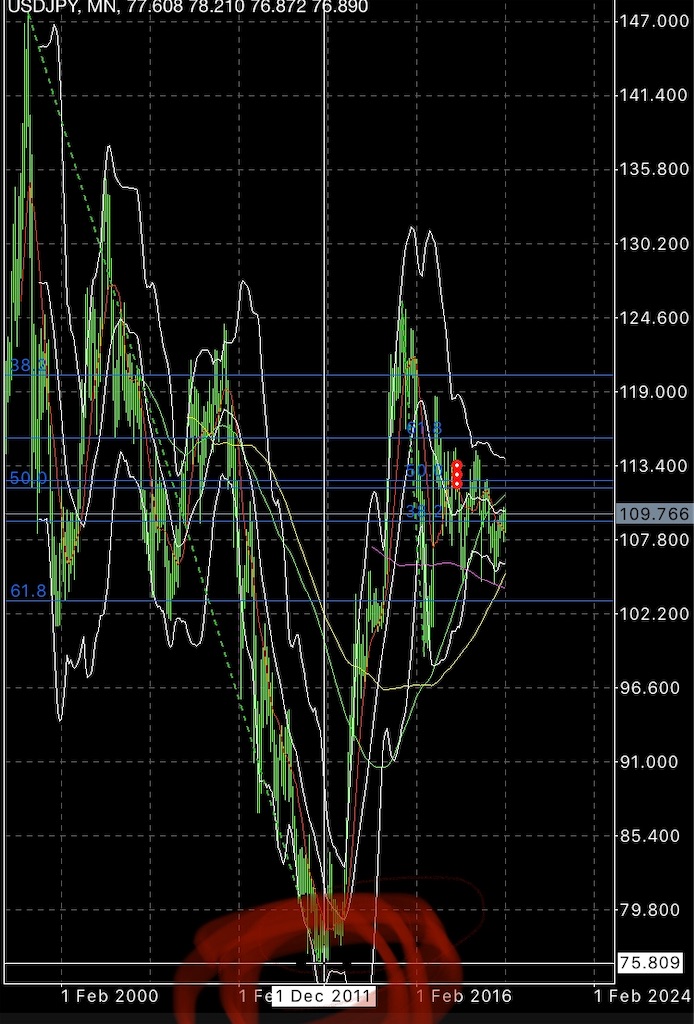
Task: Select the 113.400 price axis label
Action: click(655, 465)
